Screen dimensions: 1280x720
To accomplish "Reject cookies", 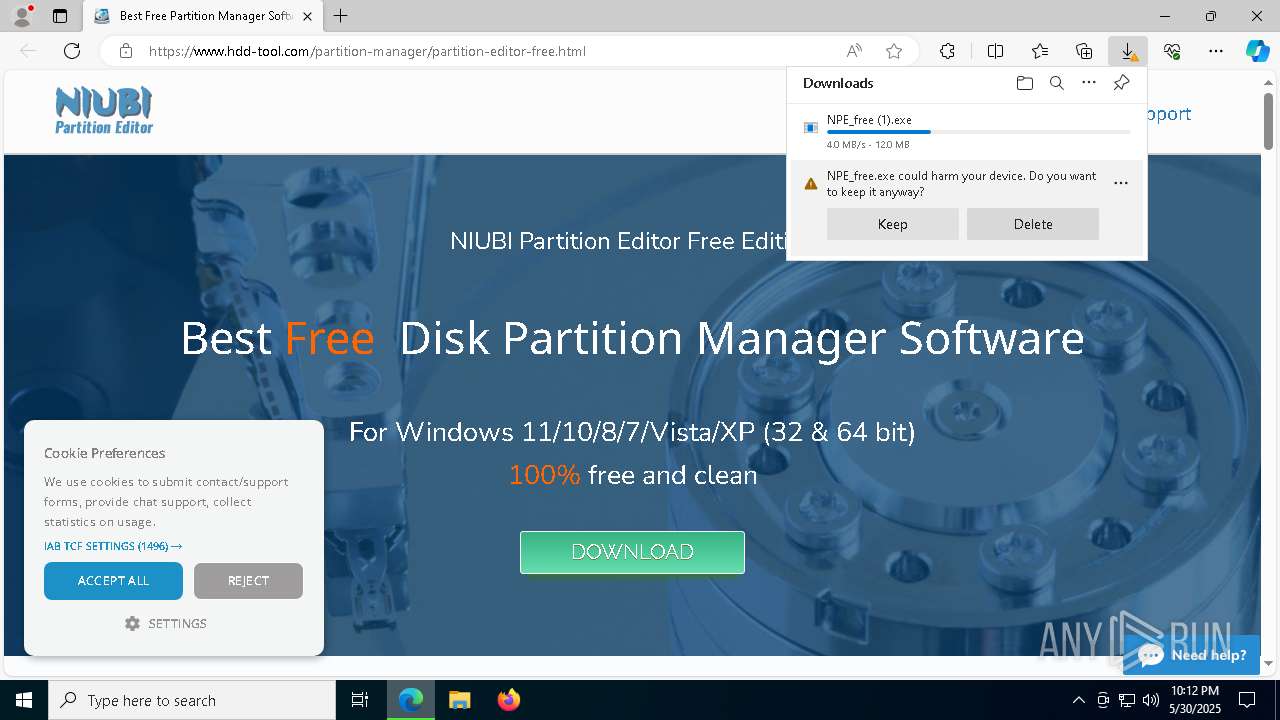I will (248, 581).
